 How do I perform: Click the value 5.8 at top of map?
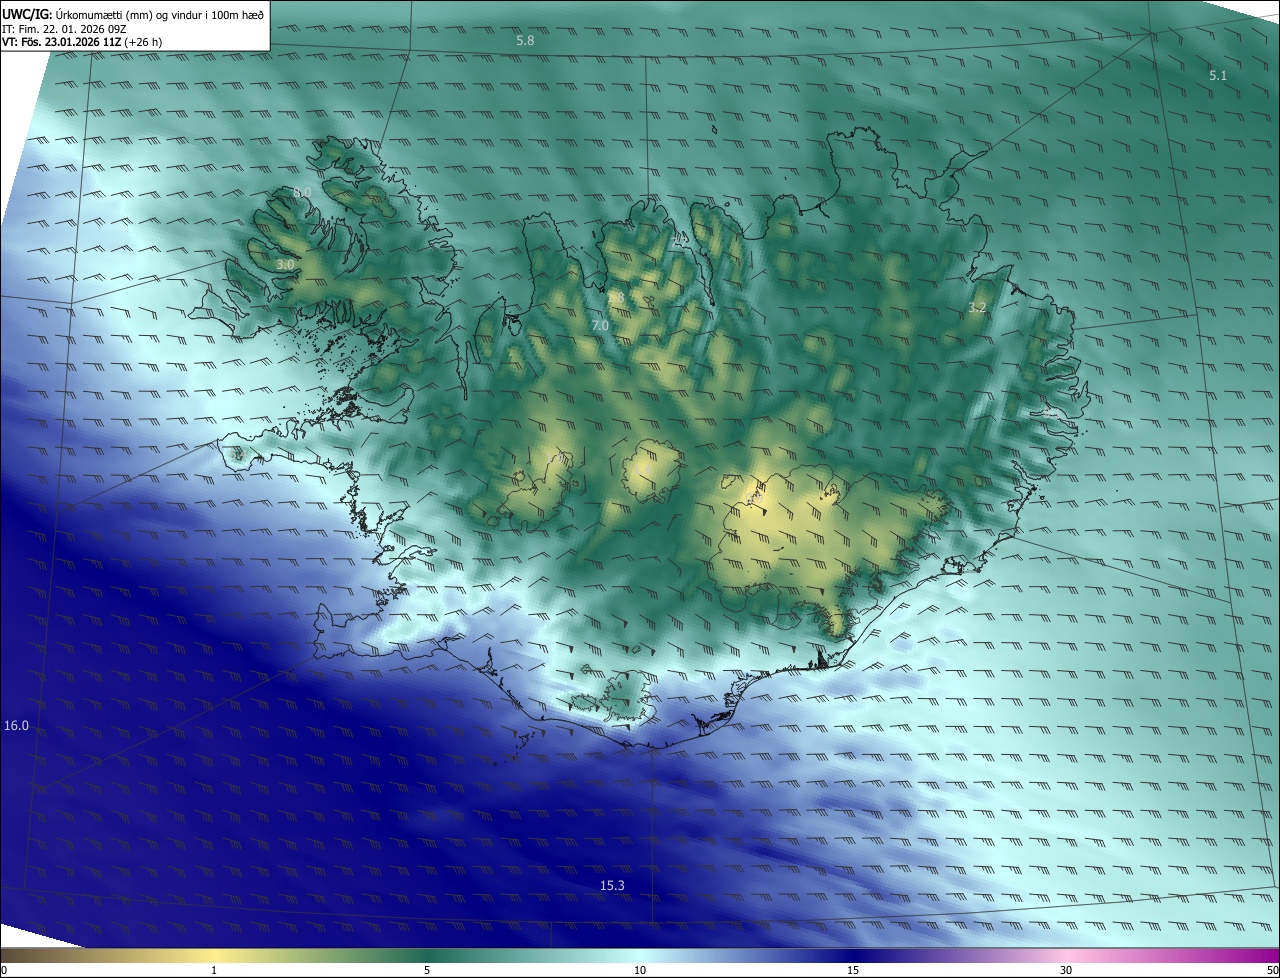(x=525, y=41)
